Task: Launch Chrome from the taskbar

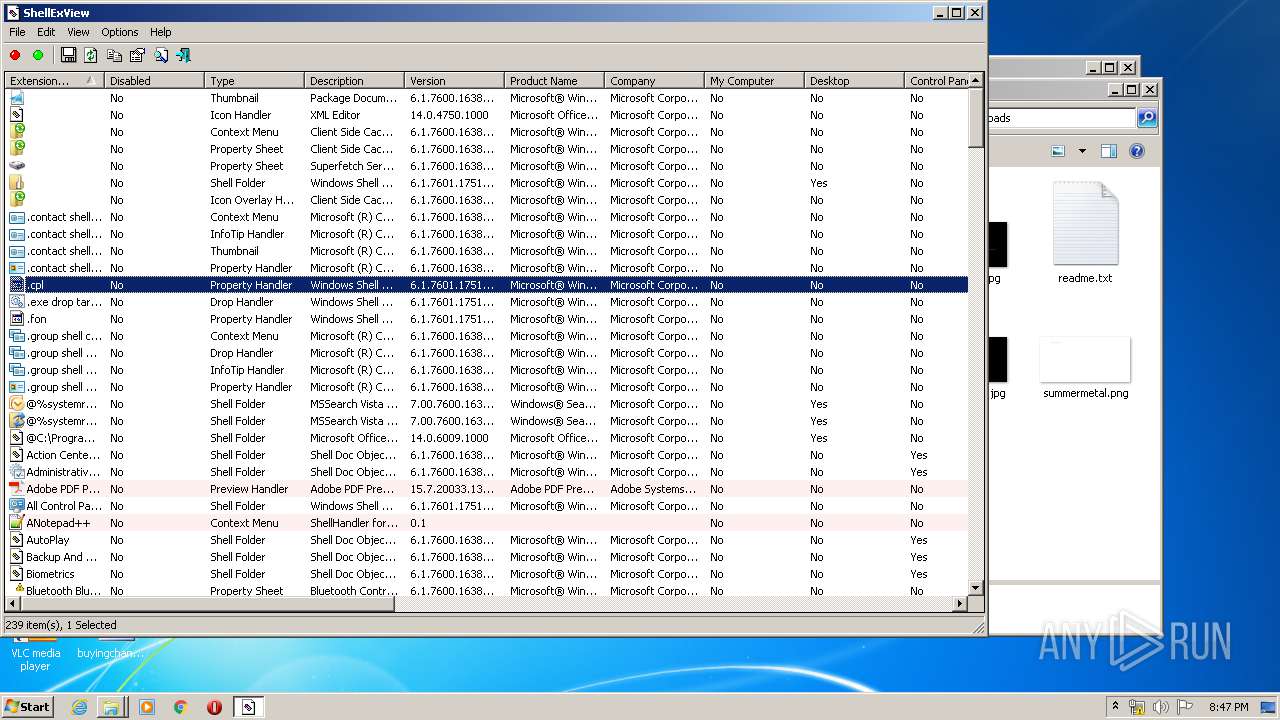Action: tap(180, 707)
